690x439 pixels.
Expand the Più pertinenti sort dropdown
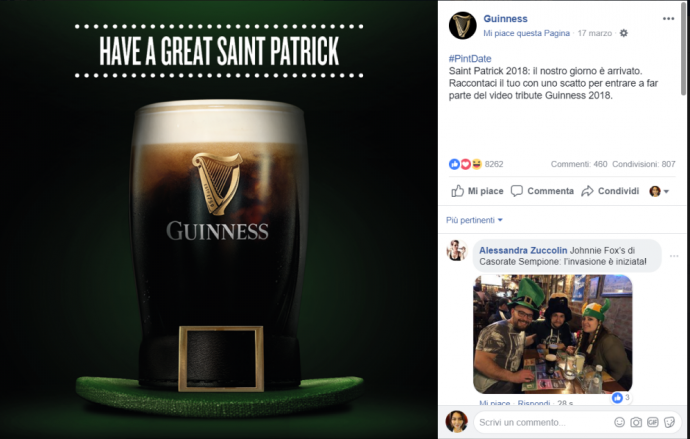pos(474,220)
